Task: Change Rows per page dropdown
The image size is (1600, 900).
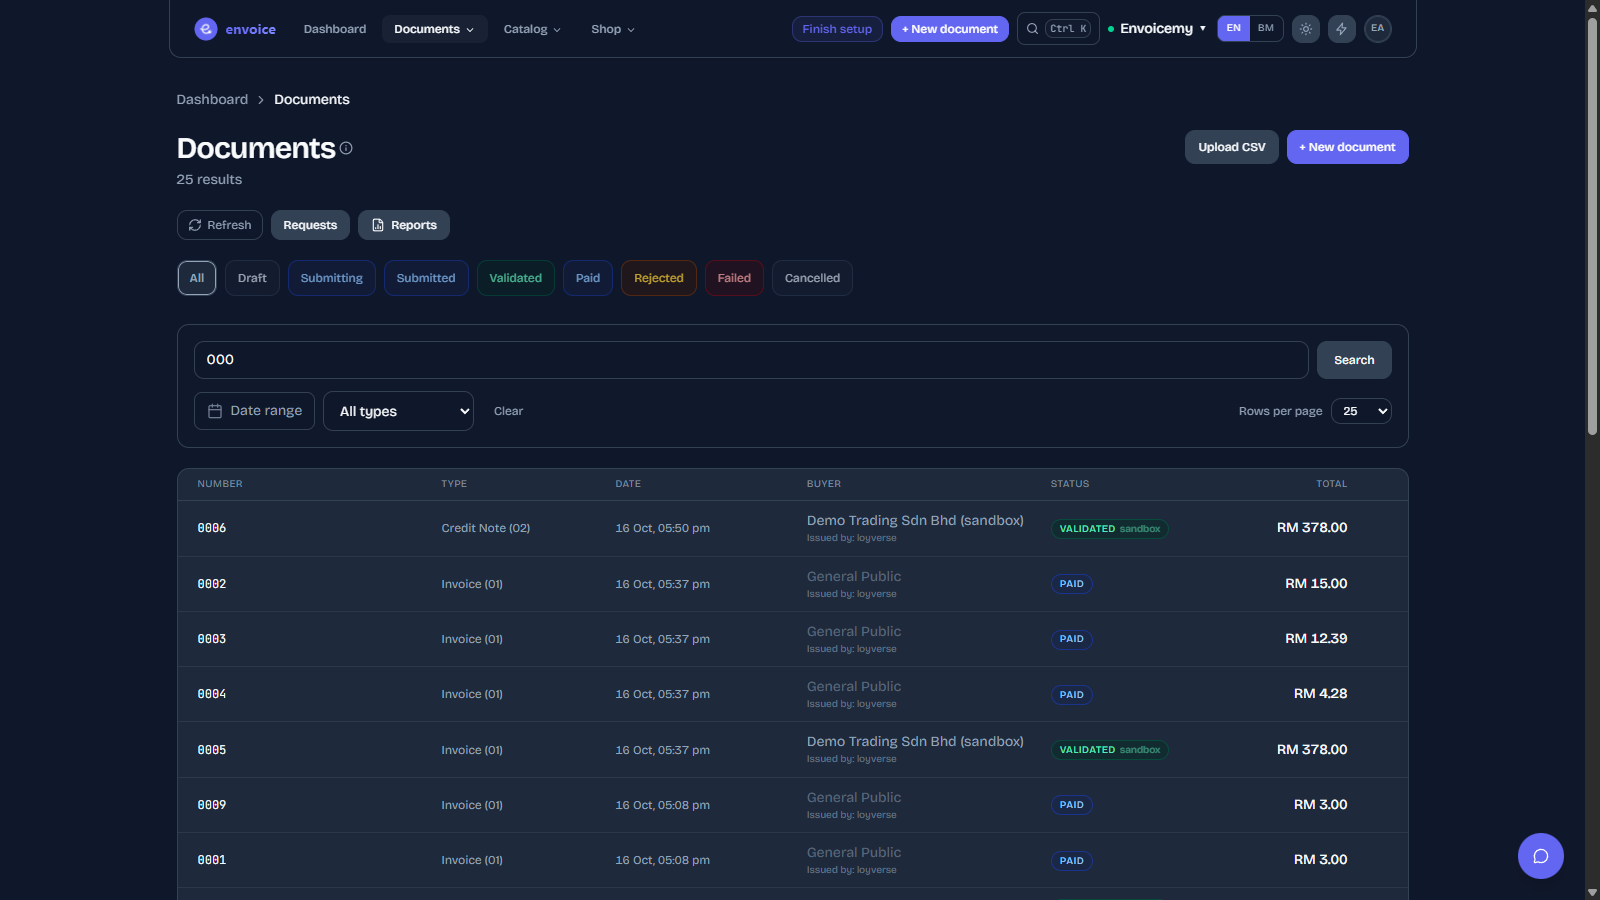Action: 1361,411
